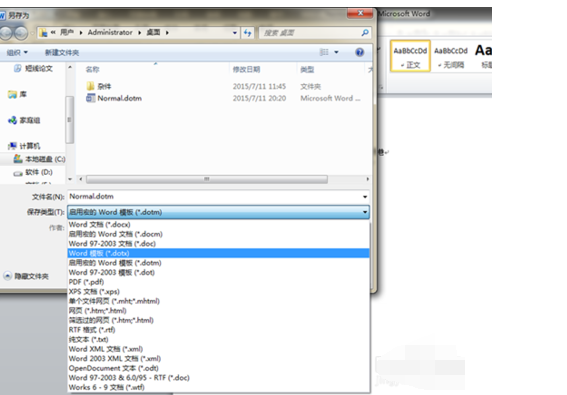
Task: Select 计算机 in navigation pane
Action: tap(24, 146)
